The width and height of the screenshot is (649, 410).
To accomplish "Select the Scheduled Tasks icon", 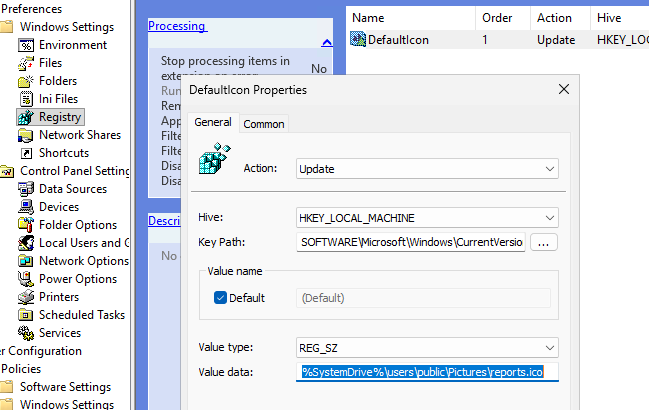I will coord(26,315).
